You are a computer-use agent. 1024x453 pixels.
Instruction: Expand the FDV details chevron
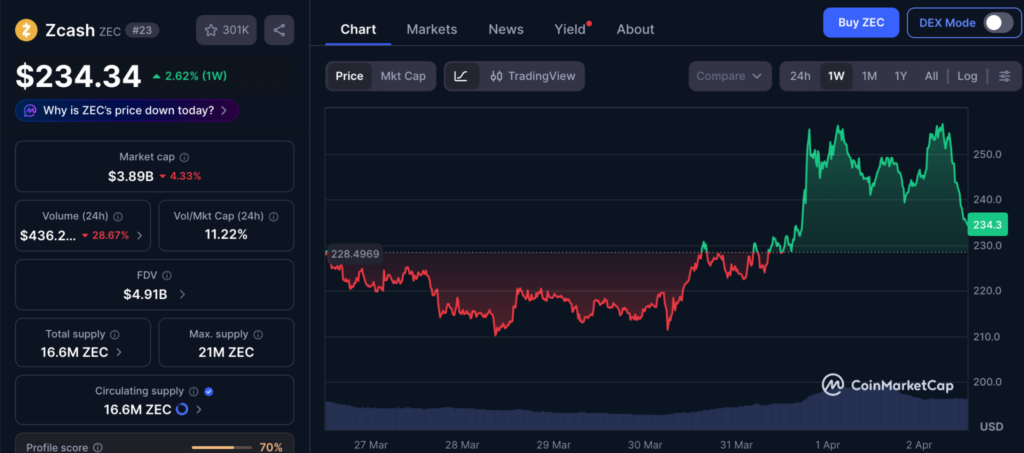click(182, 294)
